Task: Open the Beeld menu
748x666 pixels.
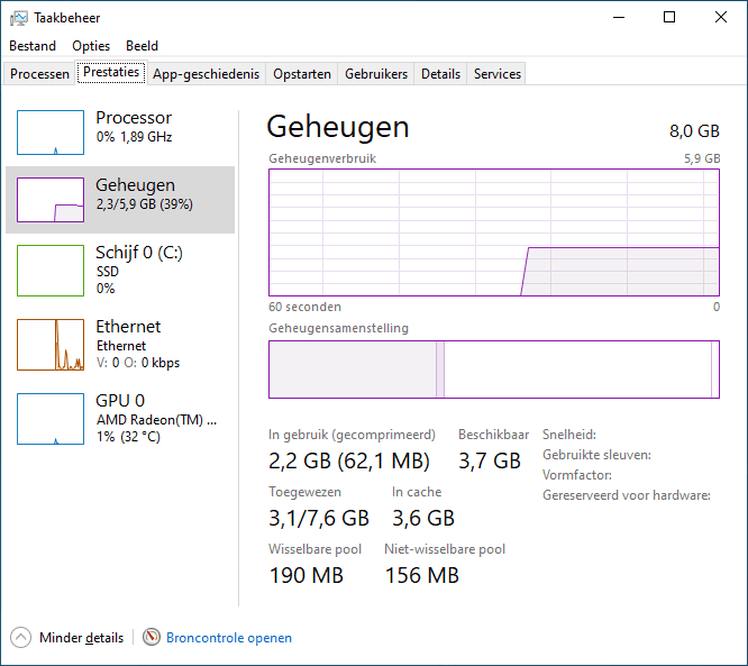Action: [142, 46]
